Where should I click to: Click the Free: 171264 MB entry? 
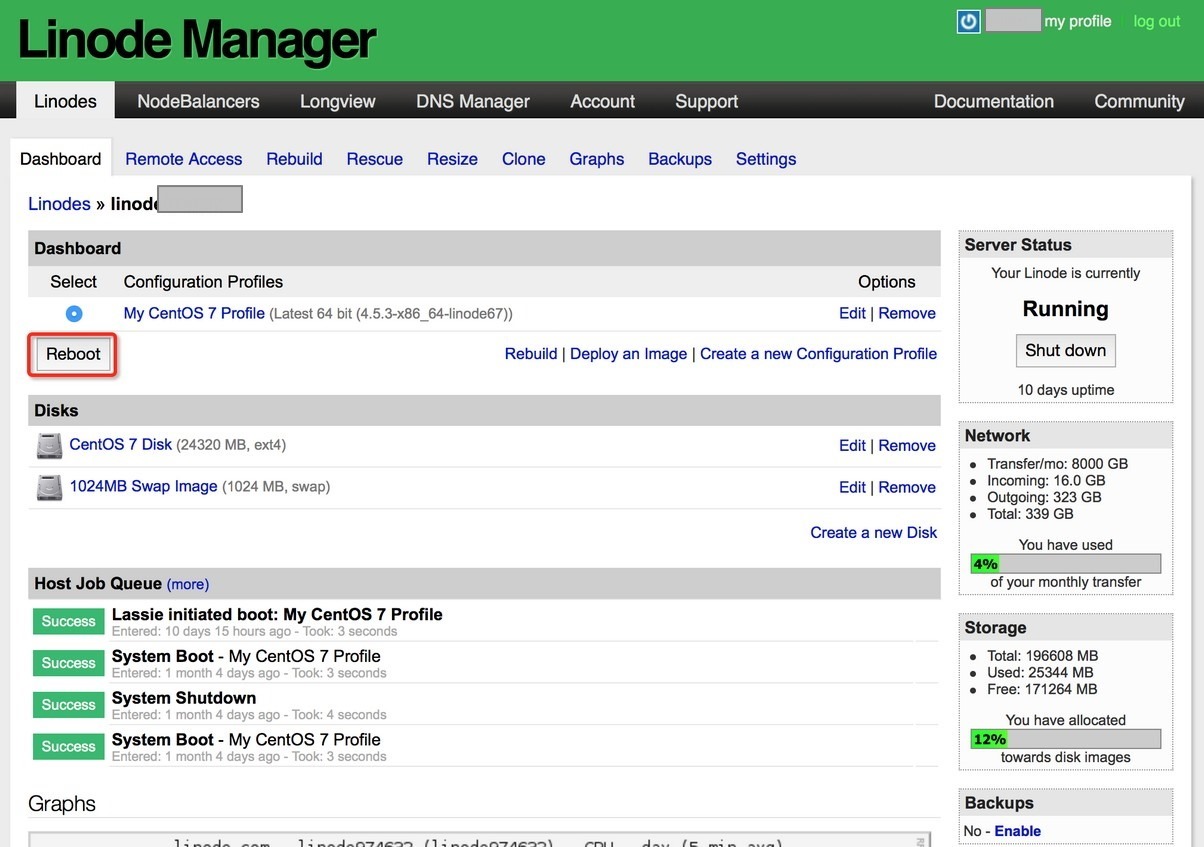(1042, 689)
